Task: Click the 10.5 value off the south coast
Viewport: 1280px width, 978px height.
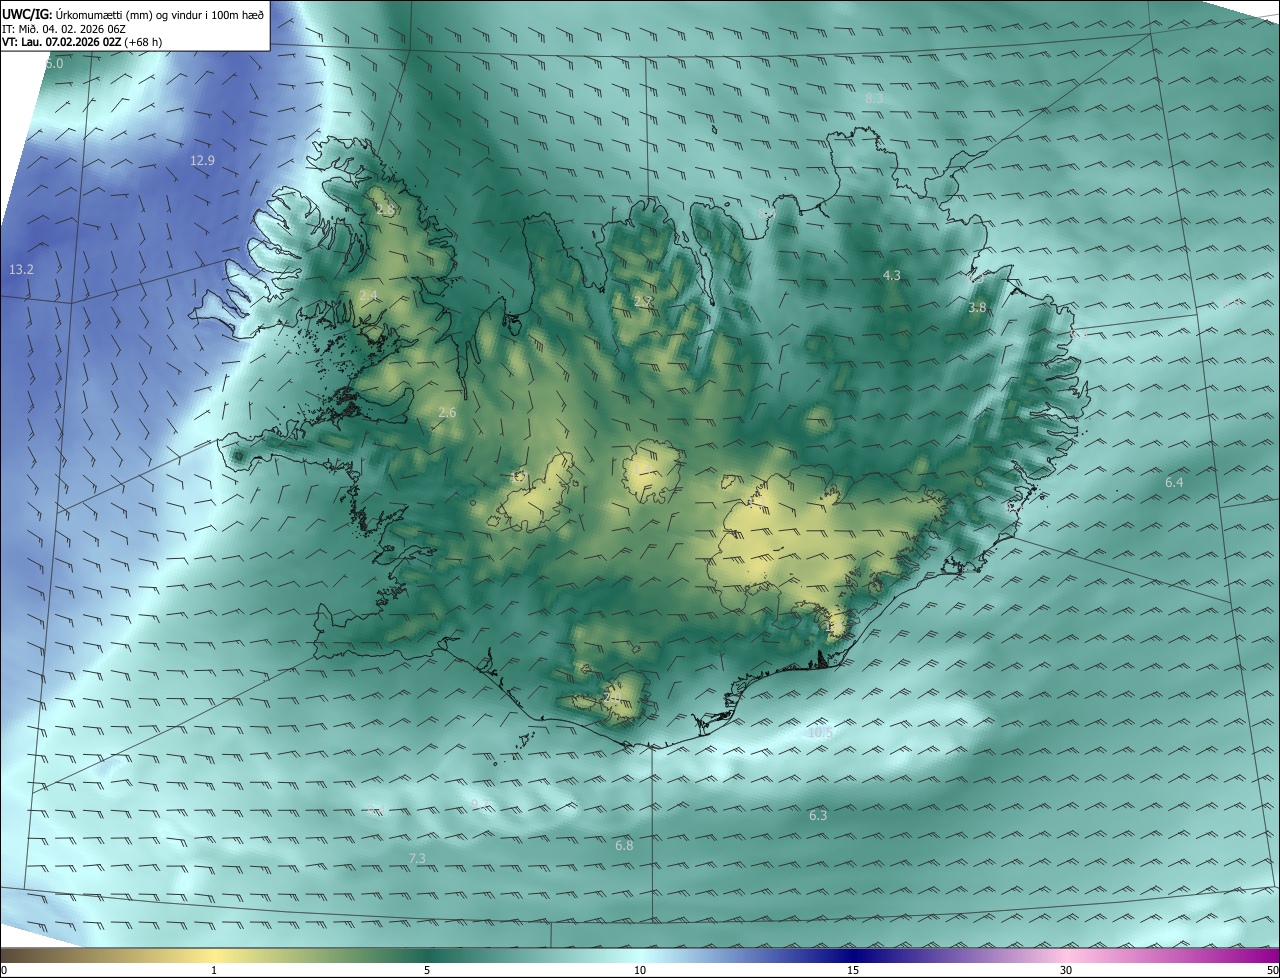Action: pos(819,732)
